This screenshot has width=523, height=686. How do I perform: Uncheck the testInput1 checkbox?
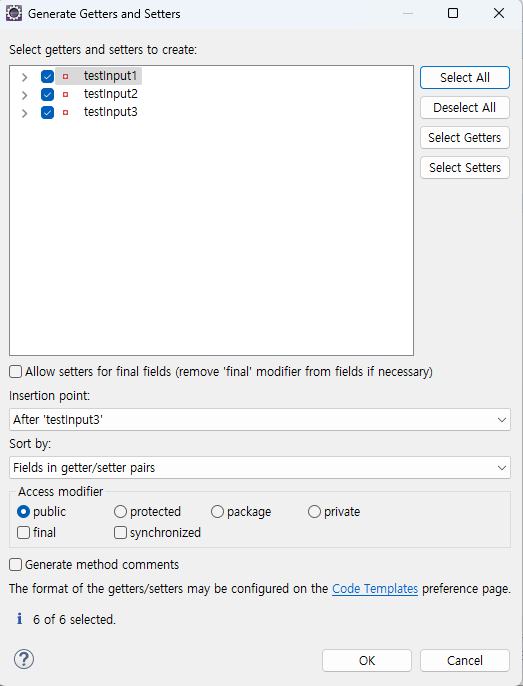pyautogui.click(x=47, y=77)
